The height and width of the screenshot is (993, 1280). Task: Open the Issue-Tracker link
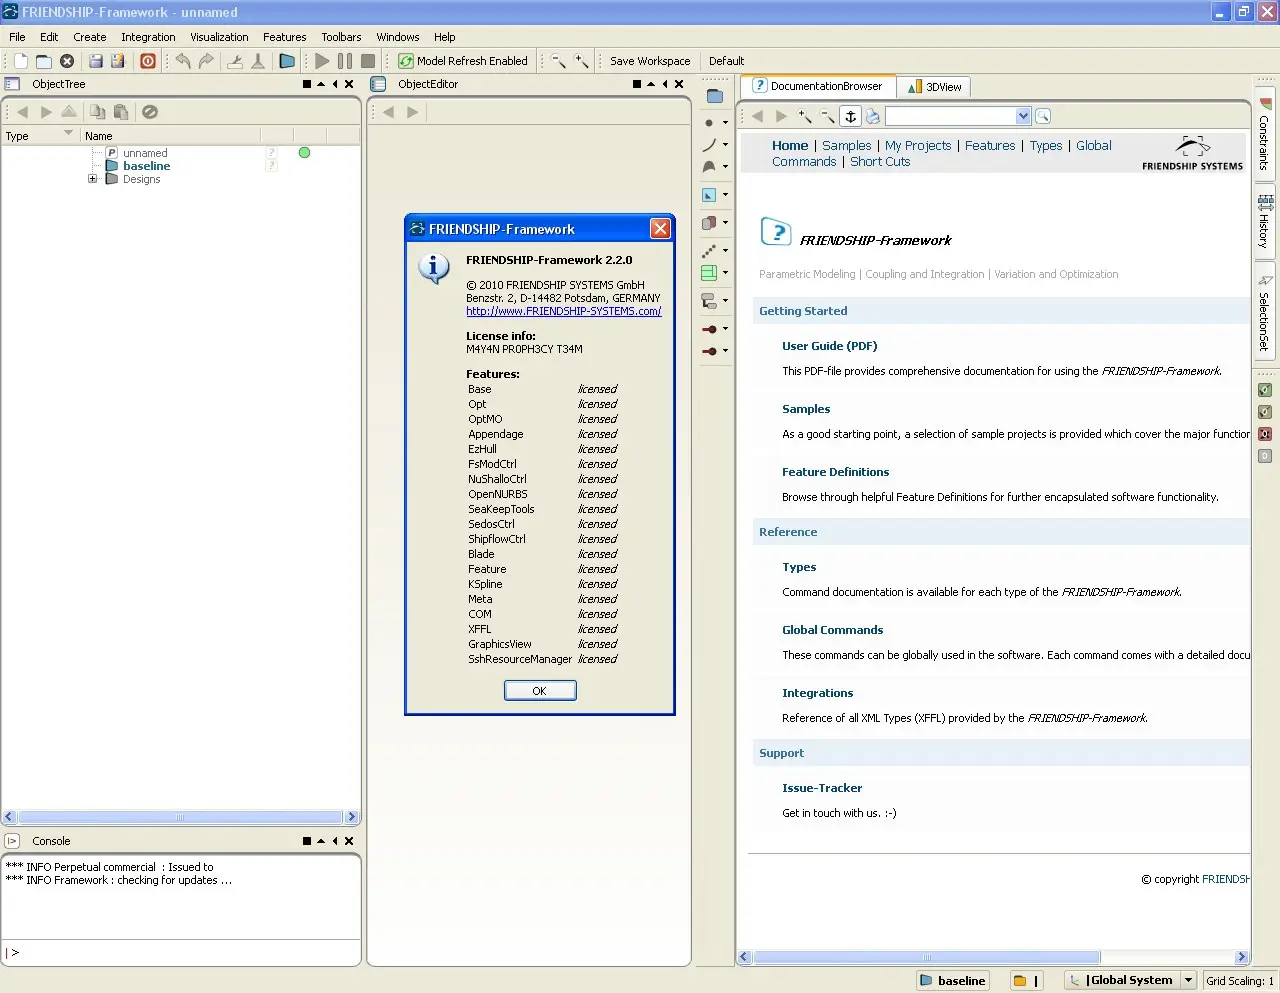point(821,788)
